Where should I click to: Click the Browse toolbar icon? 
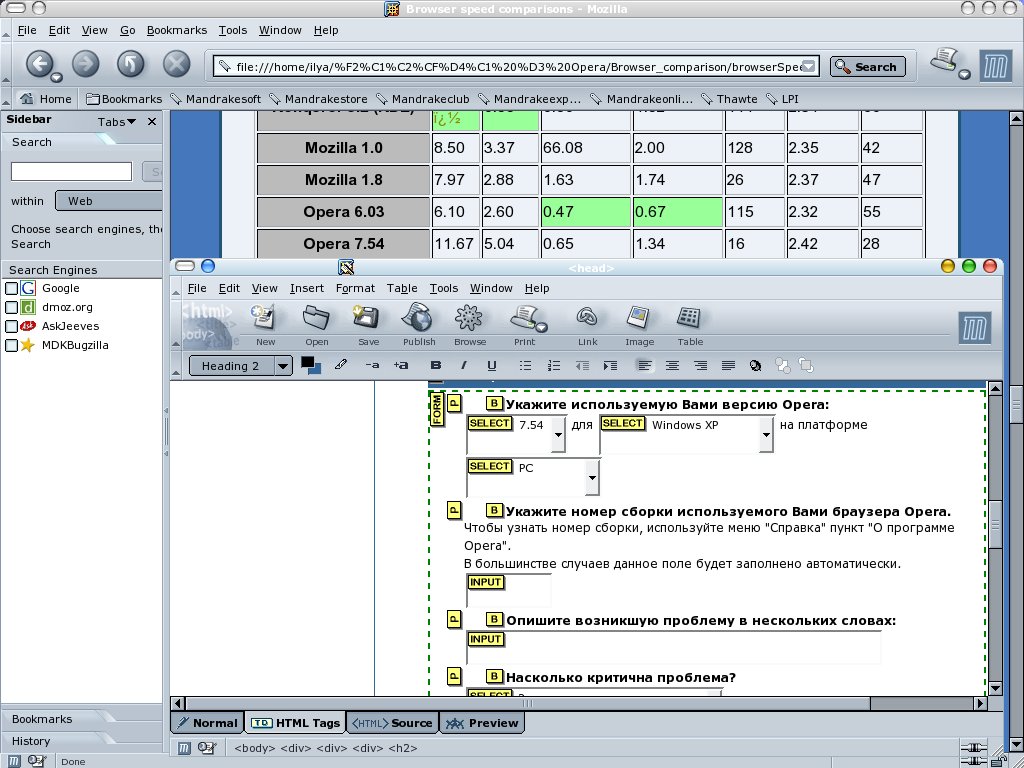coord(469,321)
